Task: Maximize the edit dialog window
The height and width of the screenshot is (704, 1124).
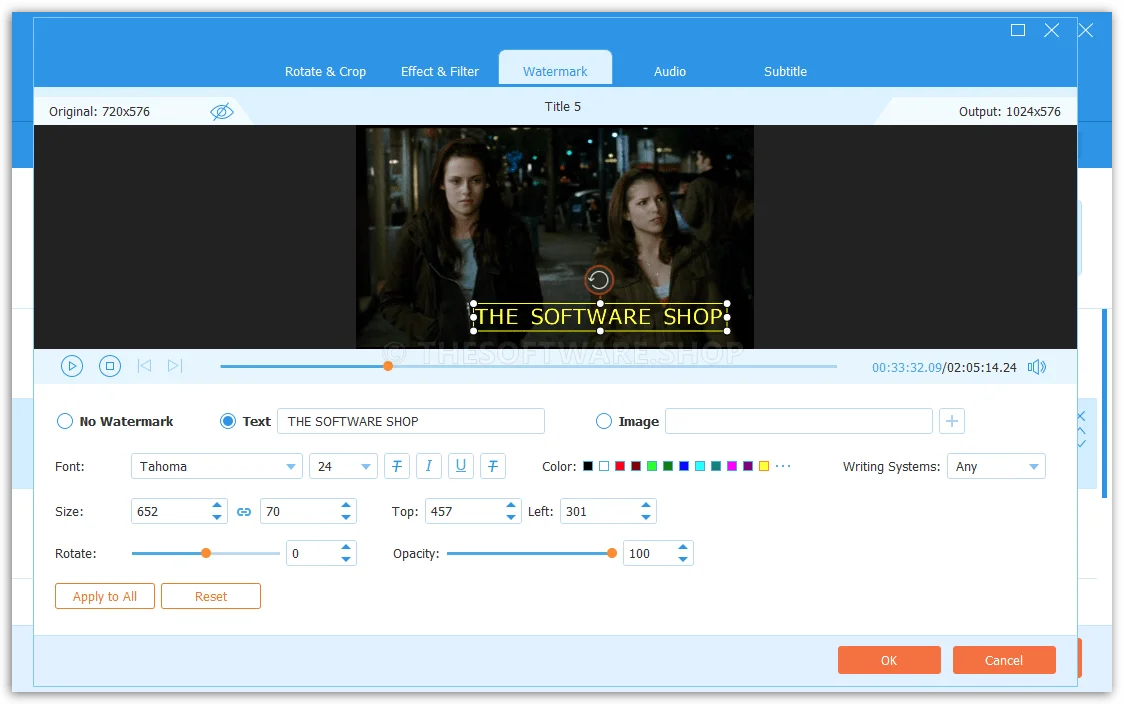Action: point(1018,30)
